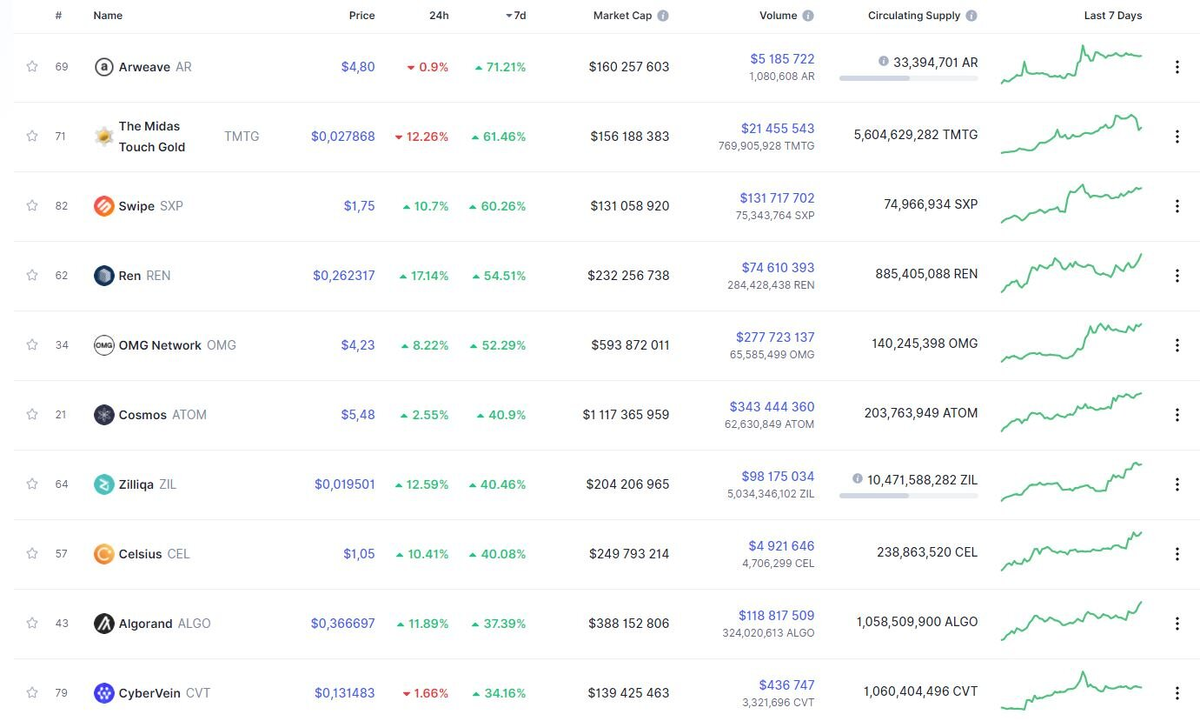Toggle the Celsius favorite star
This screenshot has height=721, width=1200.
point(32,553)
